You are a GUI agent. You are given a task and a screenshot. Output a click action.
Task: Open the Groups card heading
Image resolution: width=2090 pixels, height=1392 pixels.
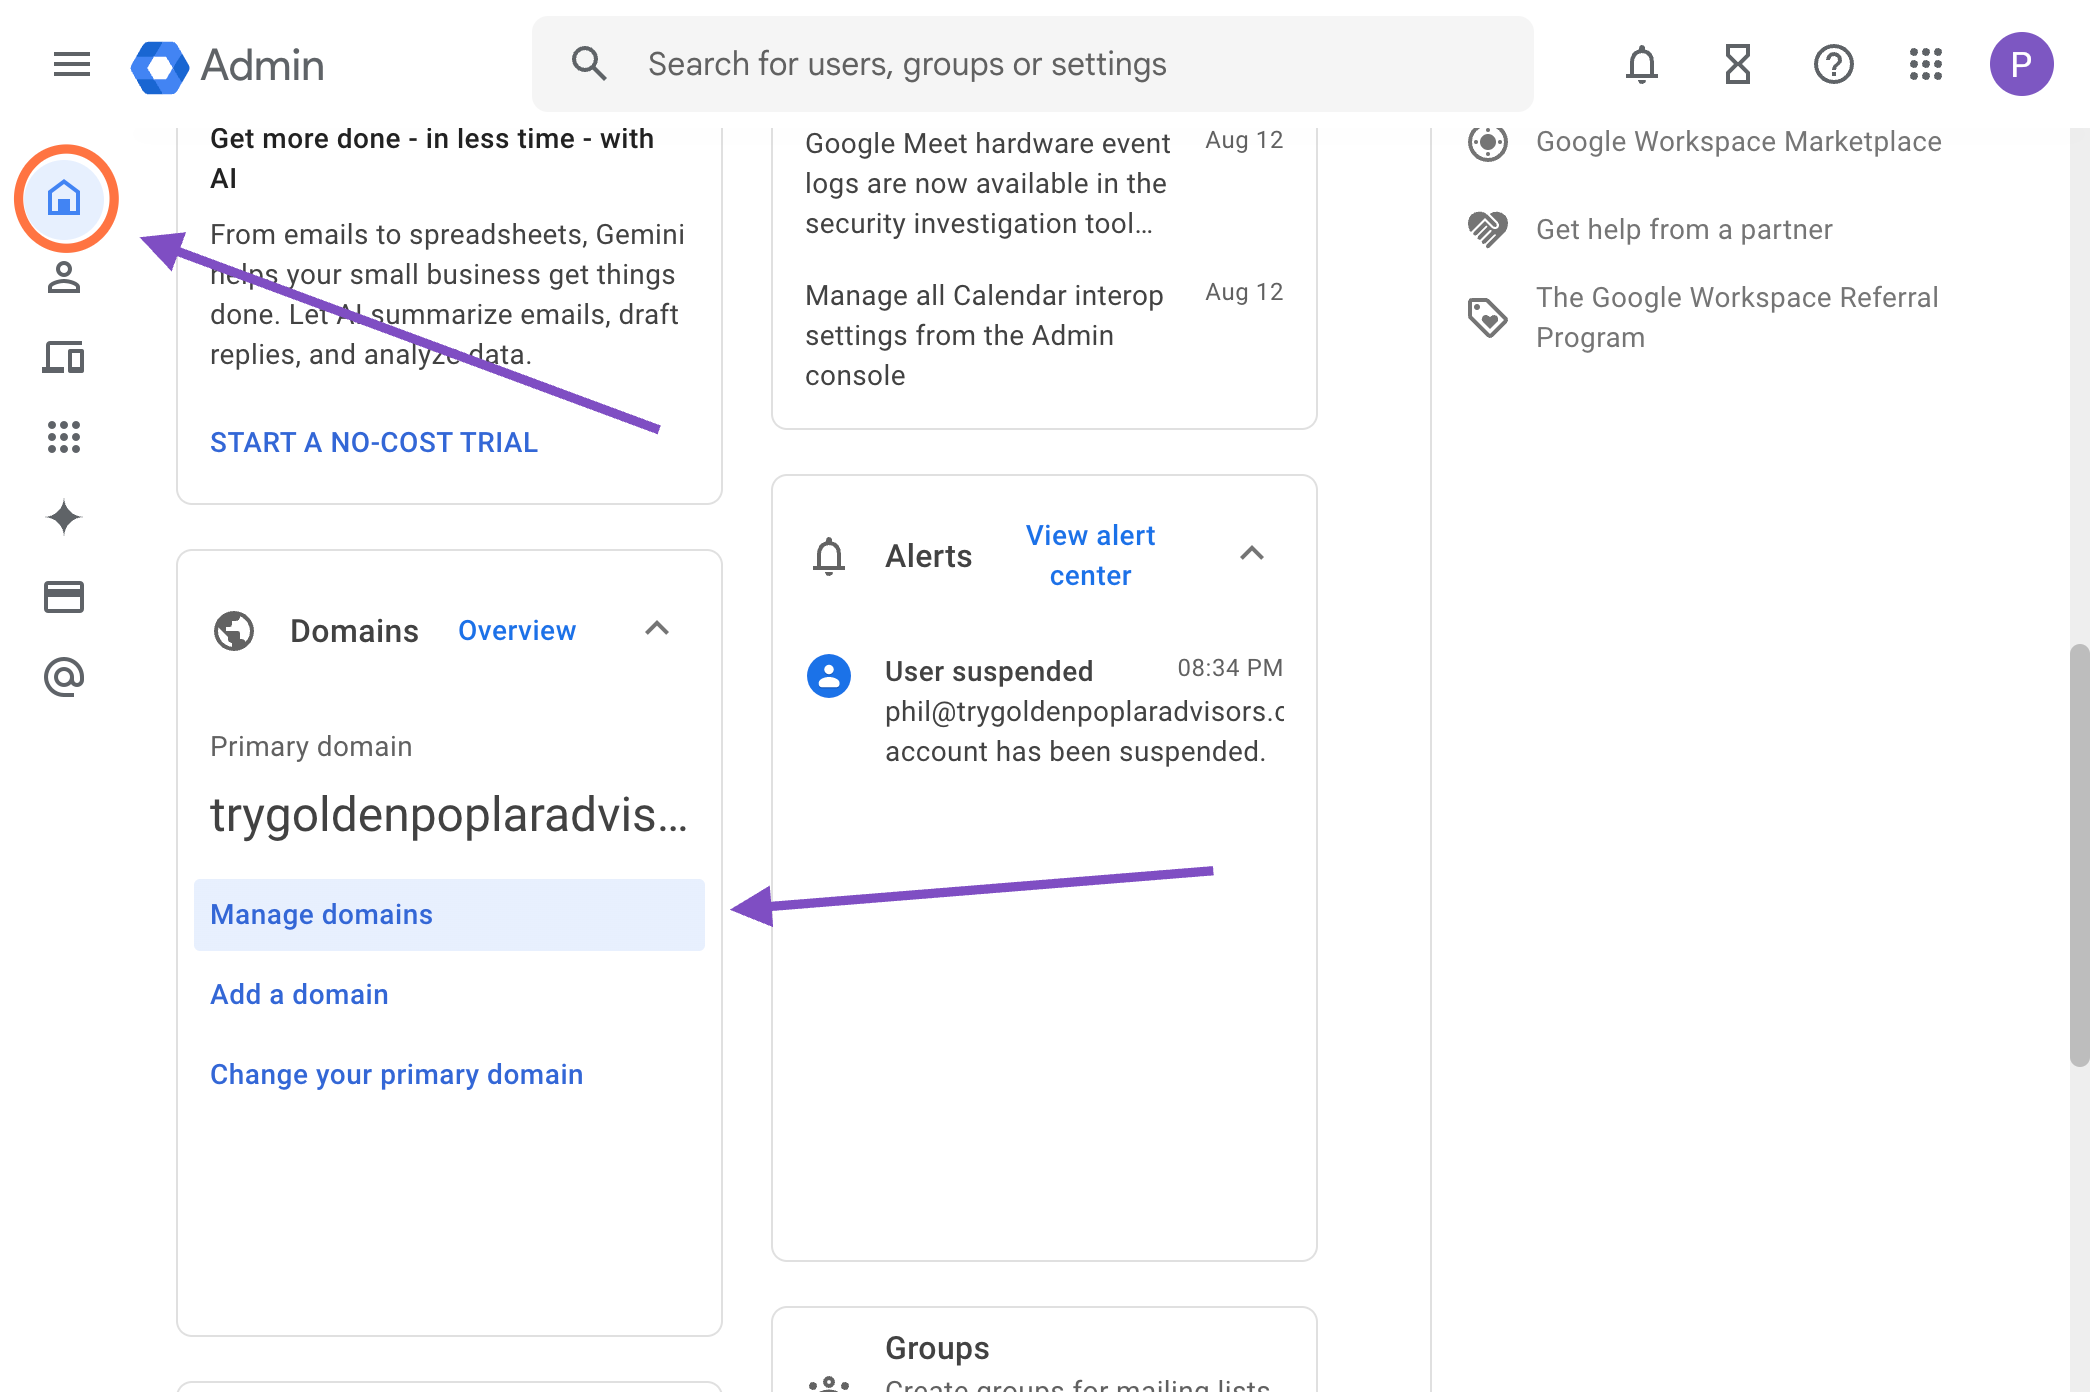937,1348
